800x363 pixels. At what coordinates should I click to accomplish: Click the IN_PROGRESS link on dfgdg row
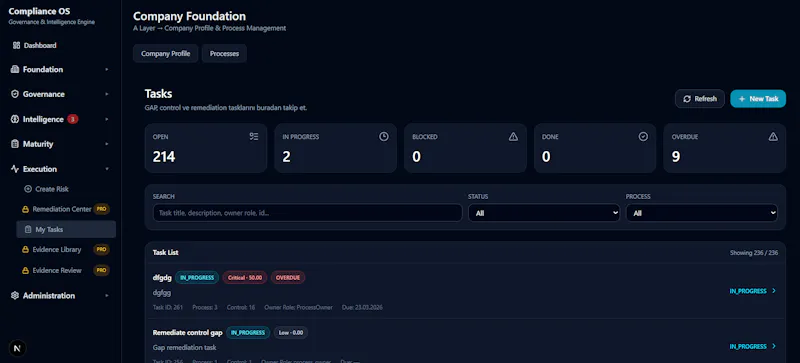[748, 291]
